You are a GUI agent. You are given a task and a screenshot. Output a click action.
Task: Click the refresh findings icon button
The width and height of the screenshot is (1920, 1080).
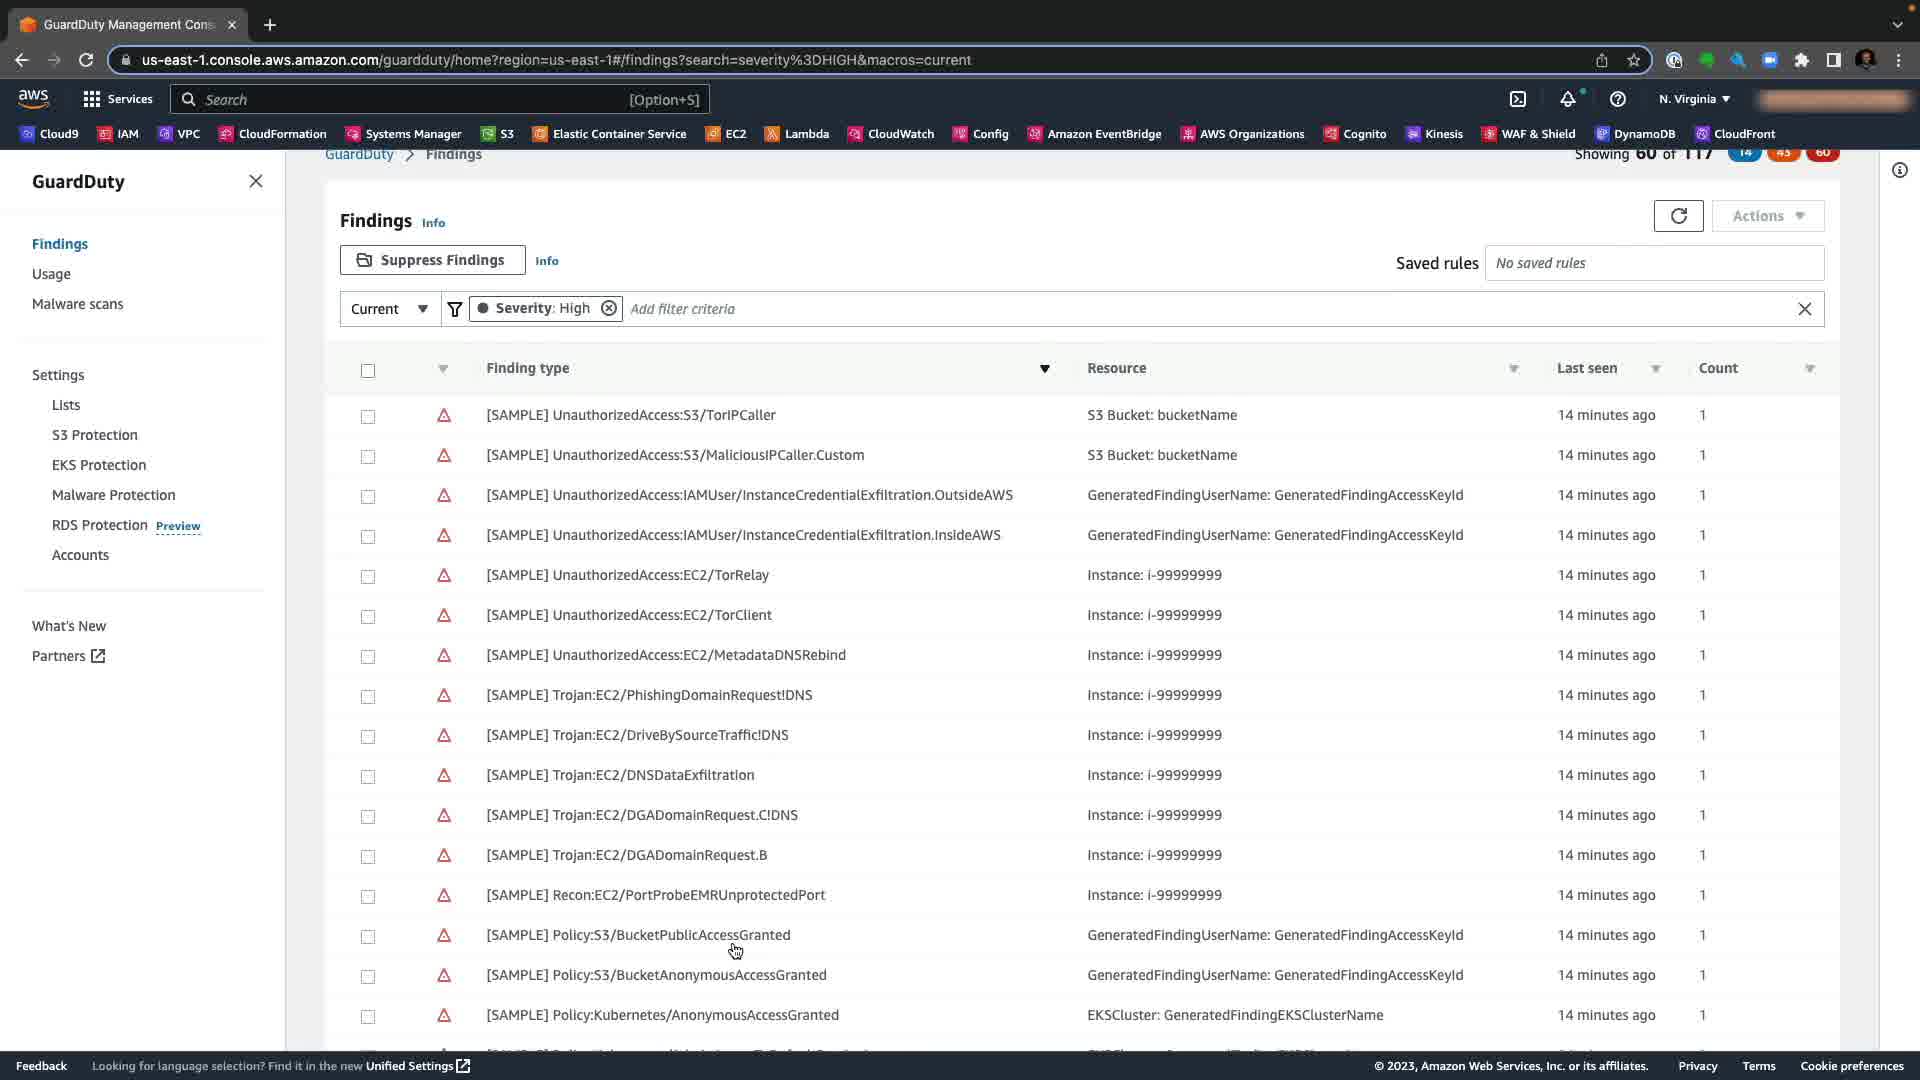[1678, 216]
